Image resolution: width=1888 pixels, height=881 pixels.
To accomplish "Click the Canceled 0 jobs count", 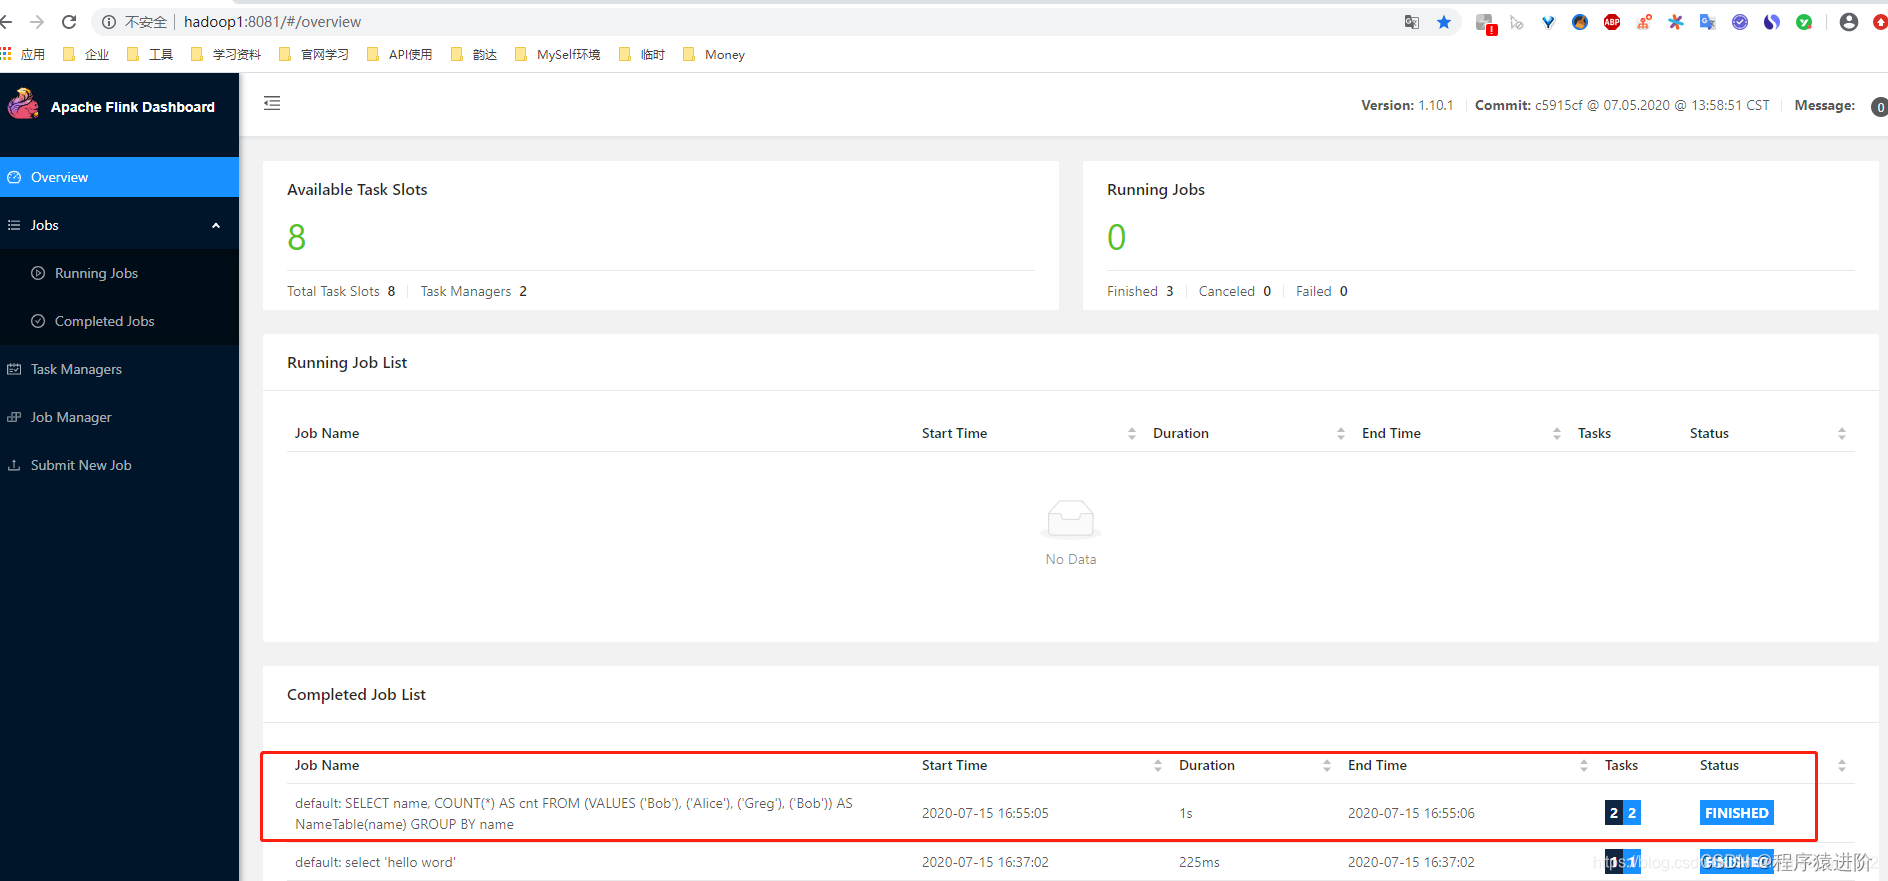I will pos(1235,291).
